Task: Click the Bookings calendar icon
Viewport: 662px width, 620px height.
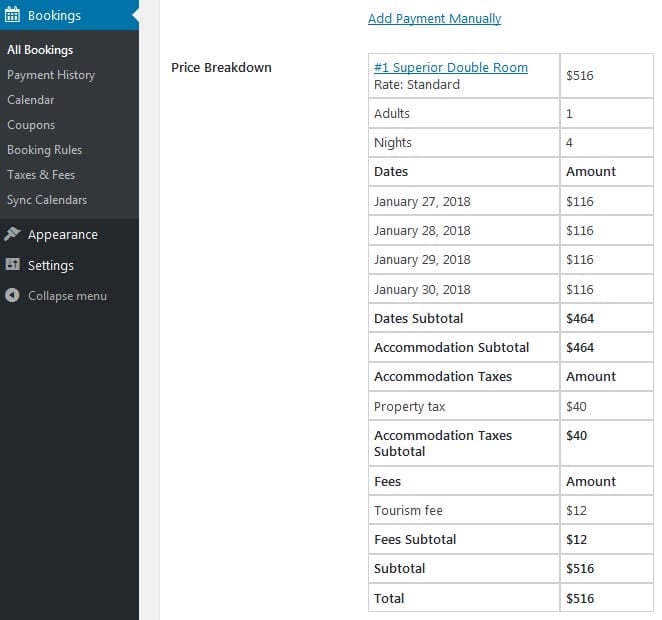Action: click(x=13, y=16)
